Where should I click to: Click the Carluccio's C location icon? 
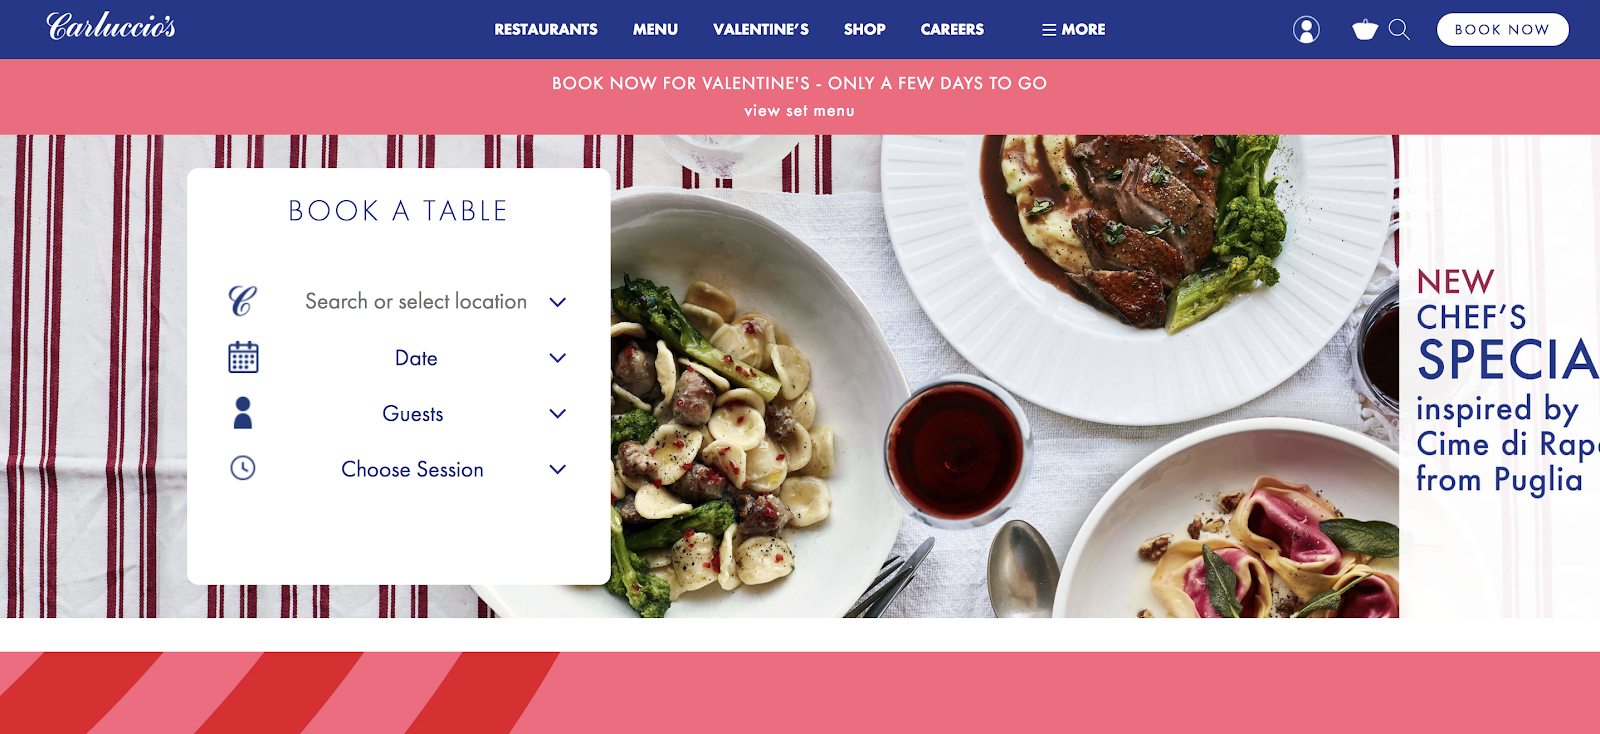pyautogui.click(x=242, y=301)
